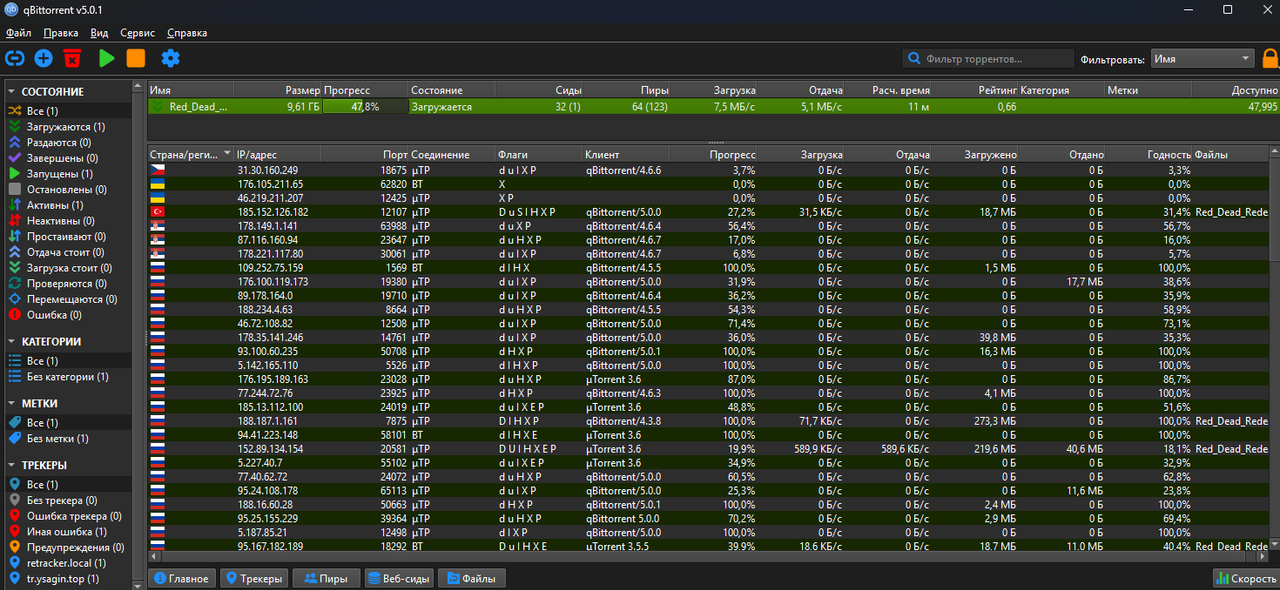Image resolution: width=1280 pixels, height=590 pixels.
Task: Select peer row with IP 185.152.126.182
Action: [x=708, y=212]
